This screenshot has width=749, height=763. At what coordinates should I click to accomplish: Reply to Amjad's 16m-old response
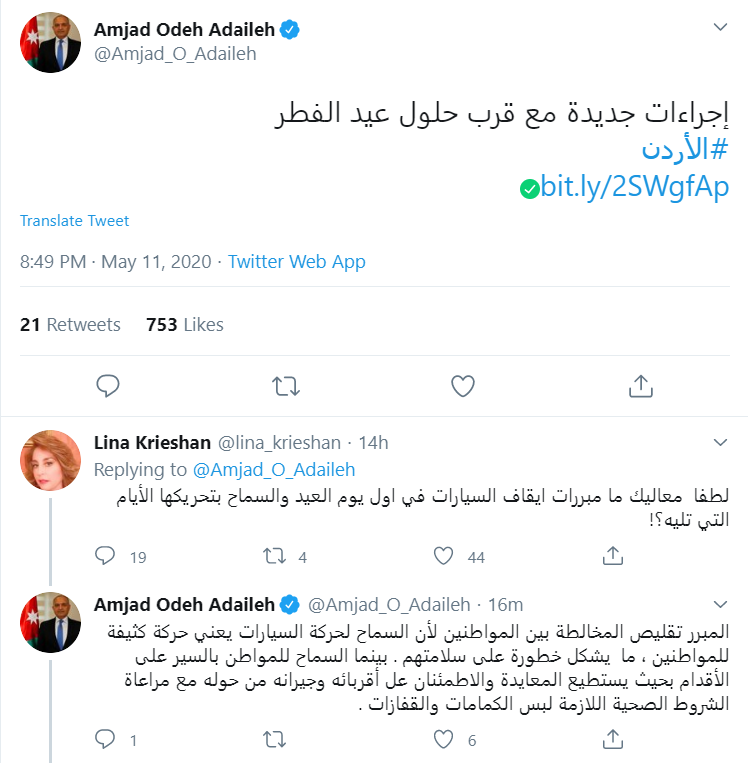[107, 740]
